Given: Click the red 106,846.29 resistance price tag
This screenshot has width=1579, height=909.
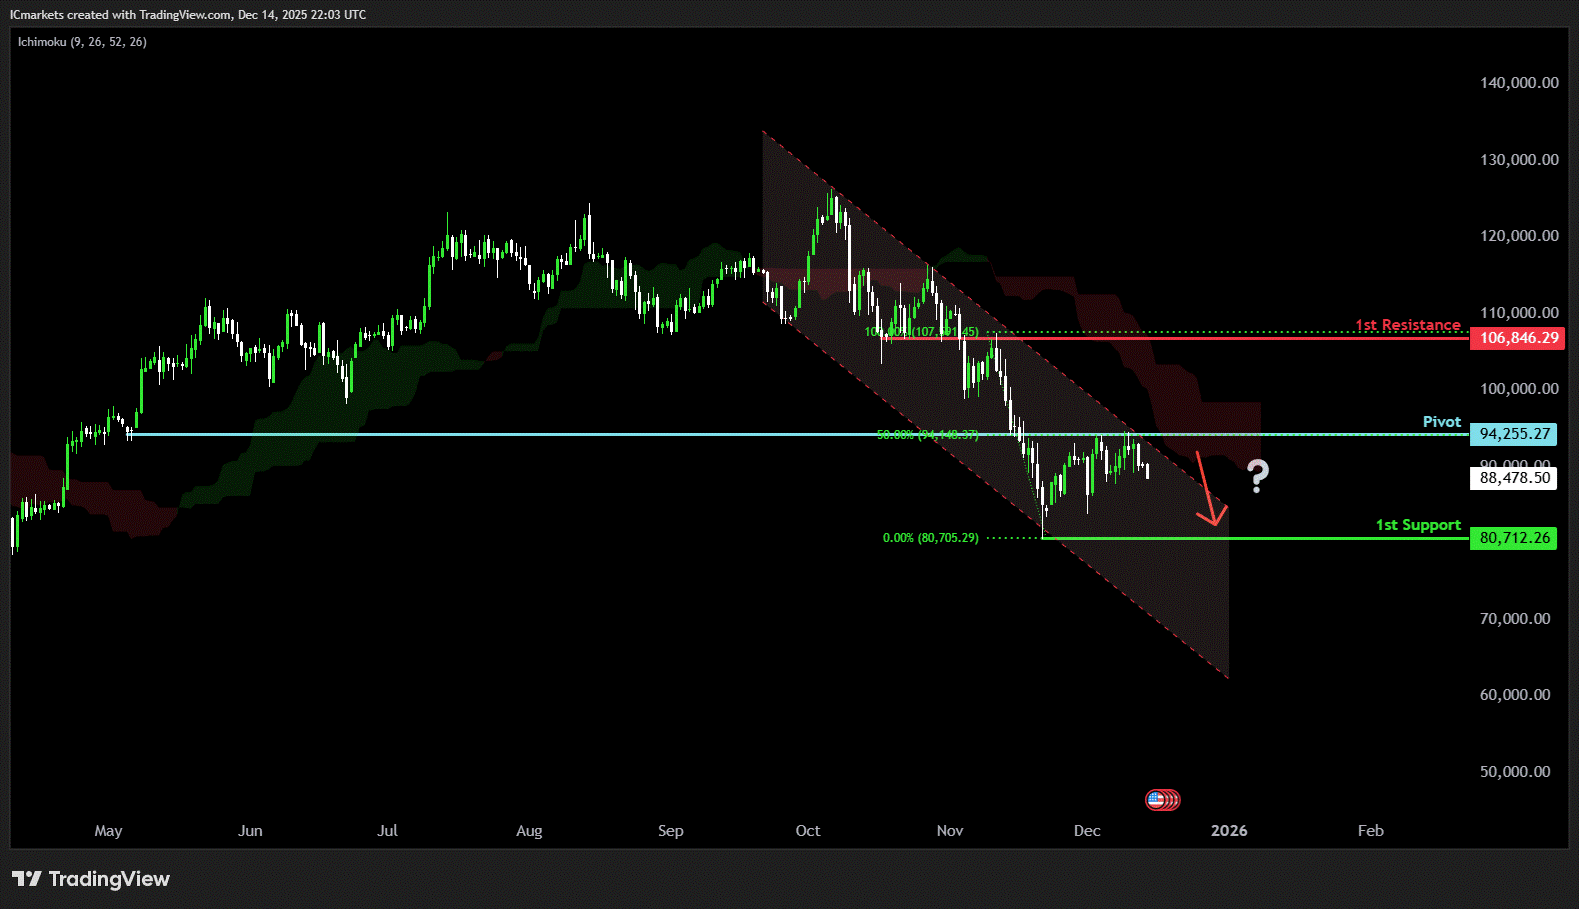Looking at the screenshot, I should 1517,338.
